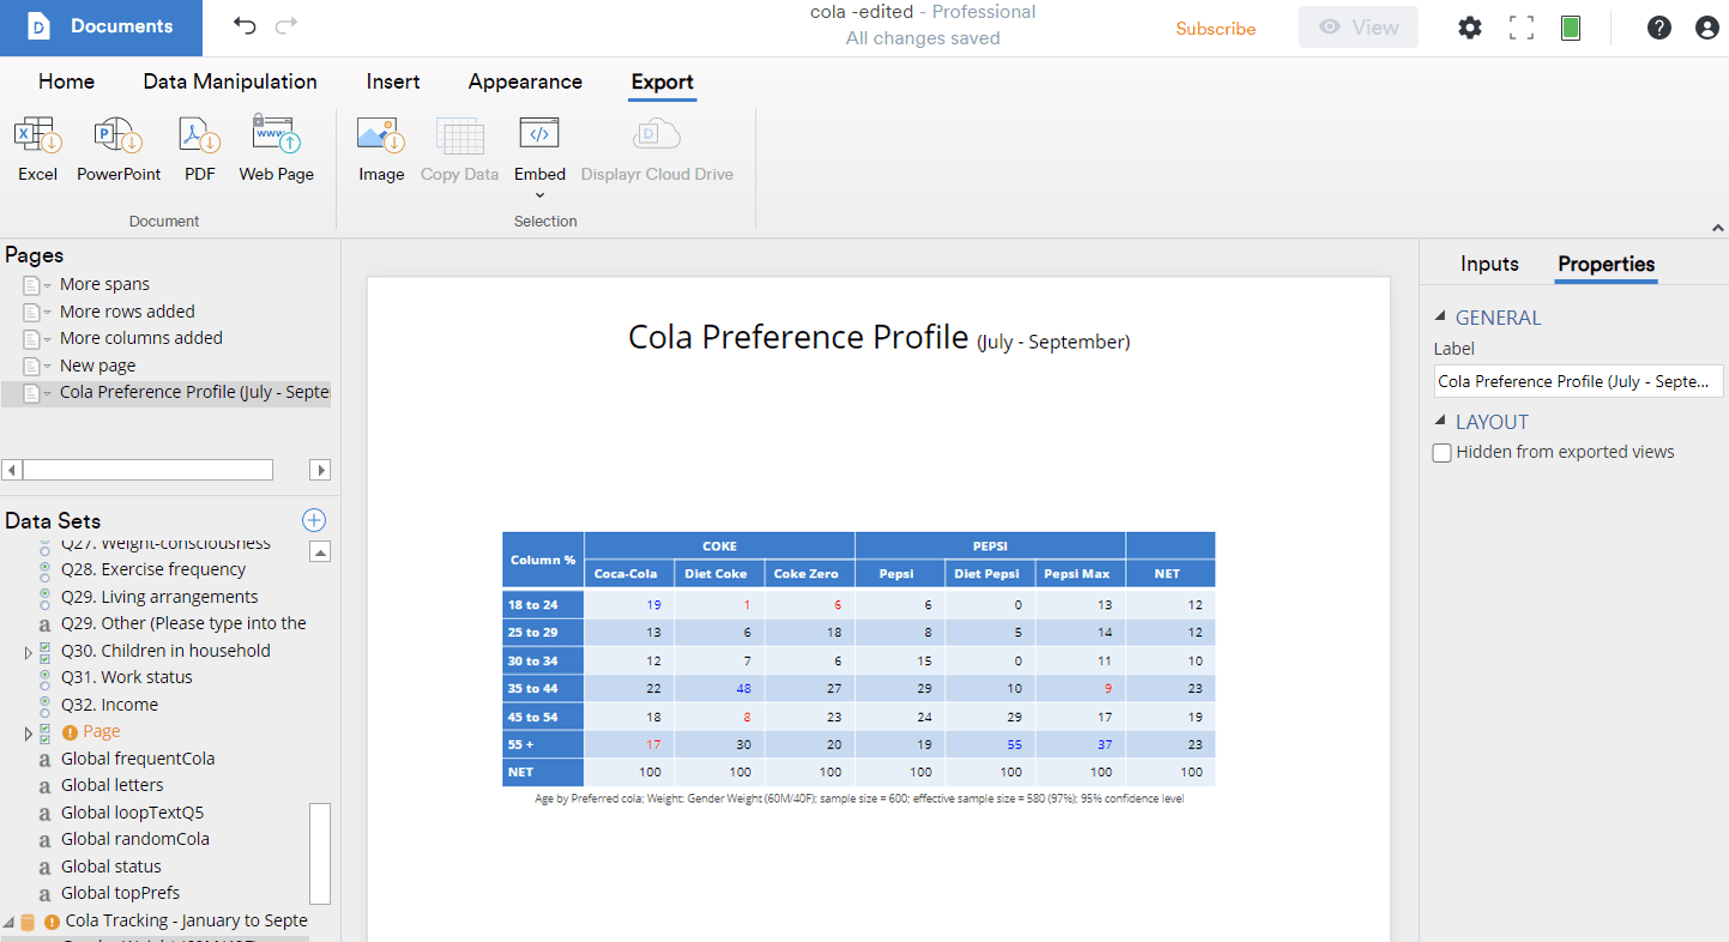Edit the page Label input field
The height and width of the screenshot is (942, 1729).
click(x=1578, y=381)
